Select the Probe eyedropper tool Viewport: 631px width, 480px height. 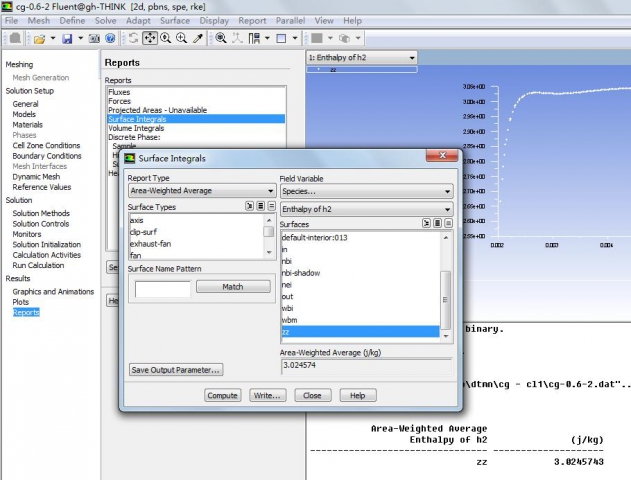point(197,38)
